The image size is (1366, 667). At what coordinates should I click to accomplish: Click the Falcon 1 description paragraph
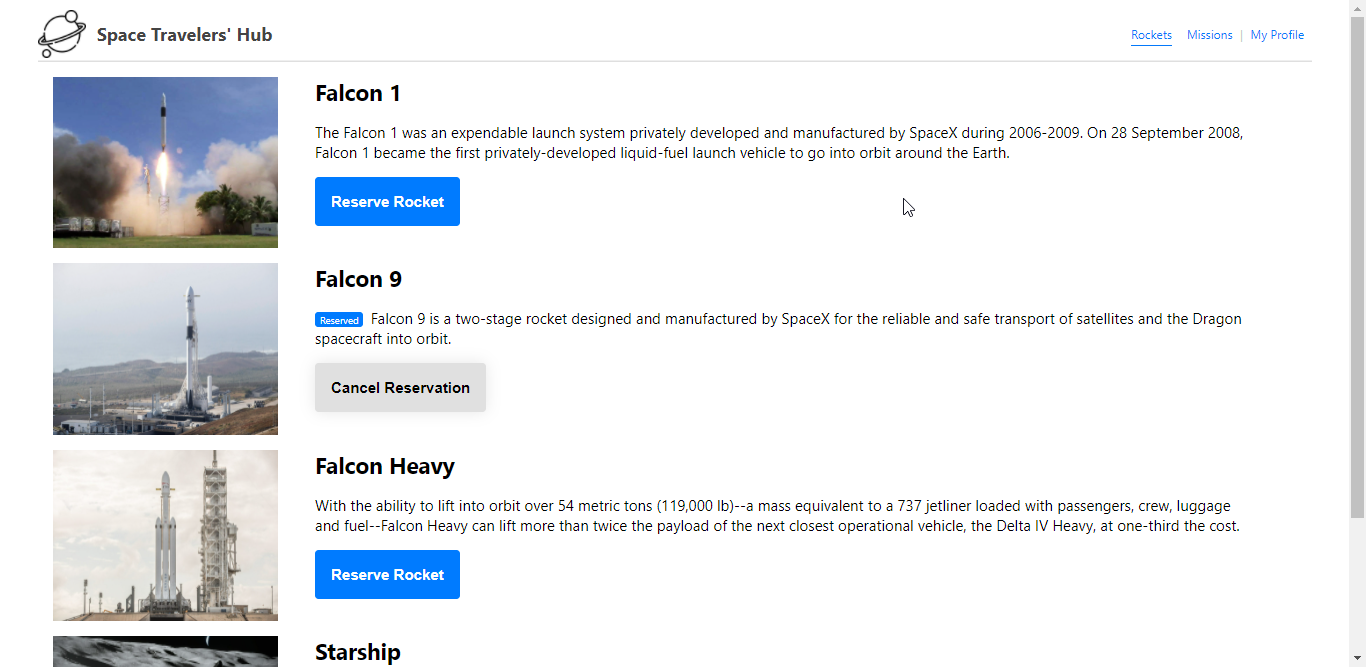click(779, 143)
